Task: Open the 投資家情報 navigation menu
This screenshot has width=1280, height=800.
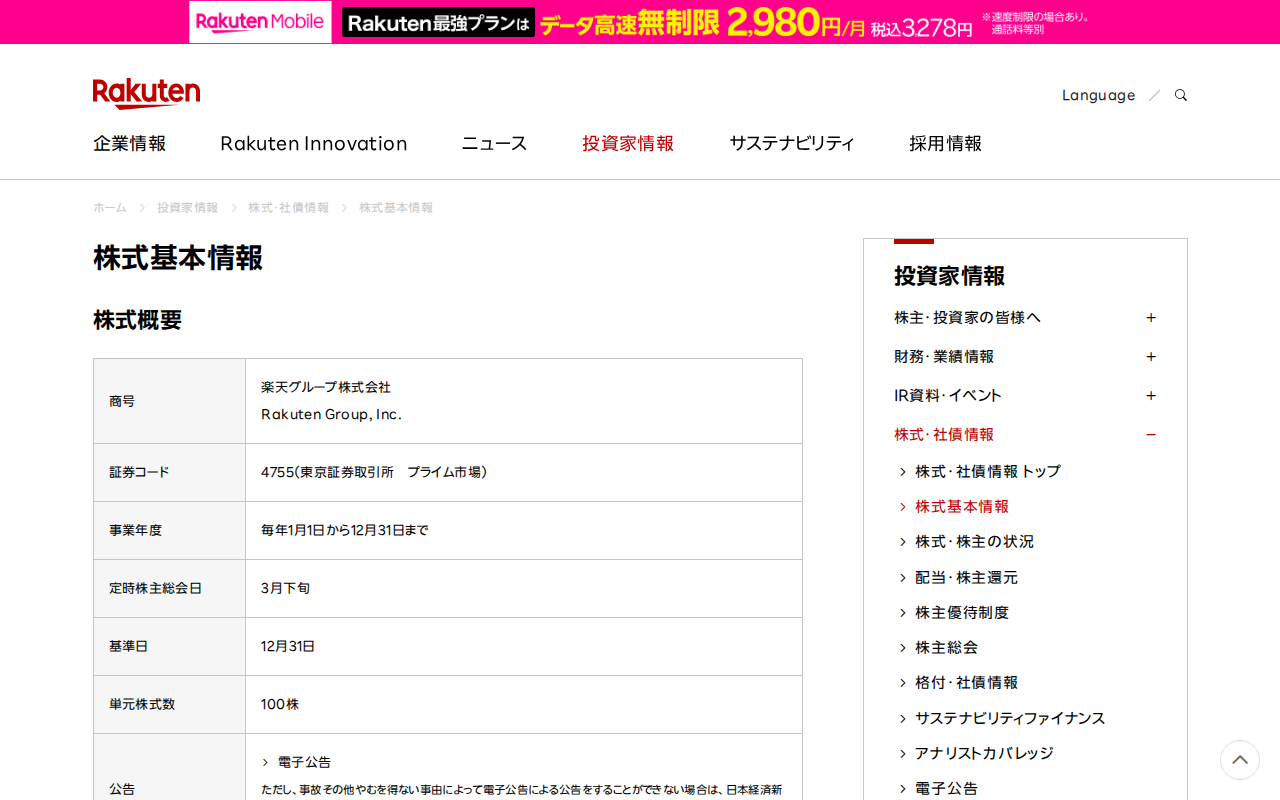Action: 628,143
